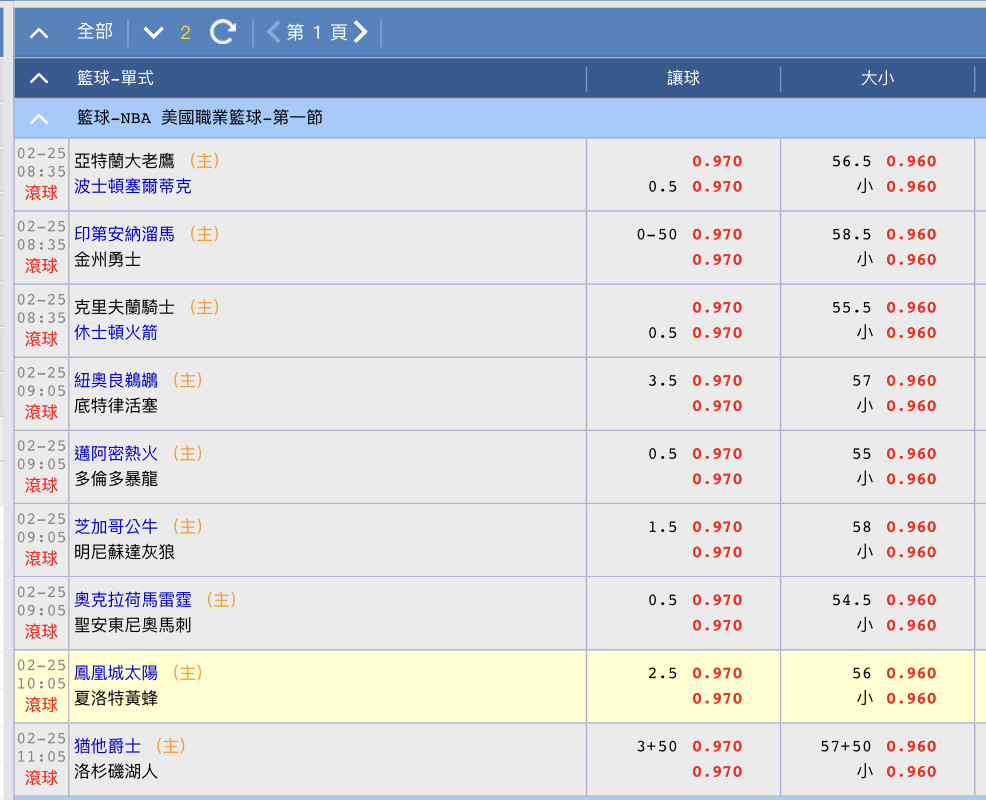
Task: Pick 奧克拉荷馬雷霆 handicap 0.5 odds 0.970
Action: (717, 600)
